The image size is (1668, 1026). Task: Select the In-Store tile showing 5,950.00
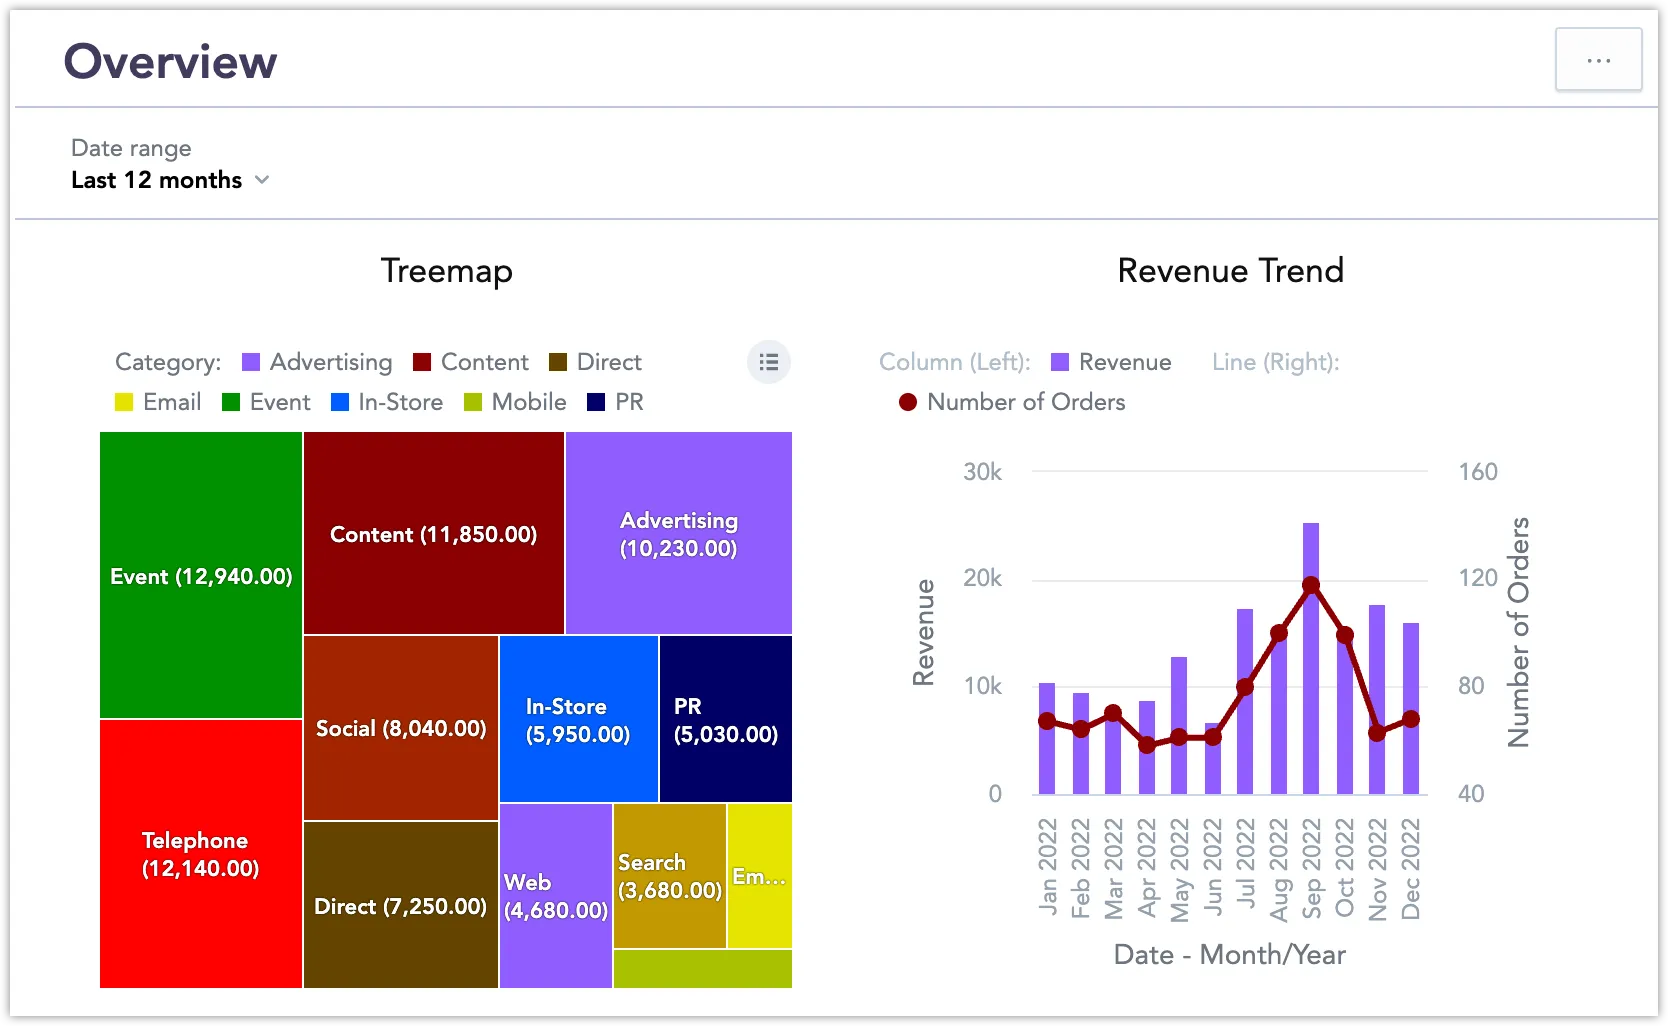click(577, 720)
